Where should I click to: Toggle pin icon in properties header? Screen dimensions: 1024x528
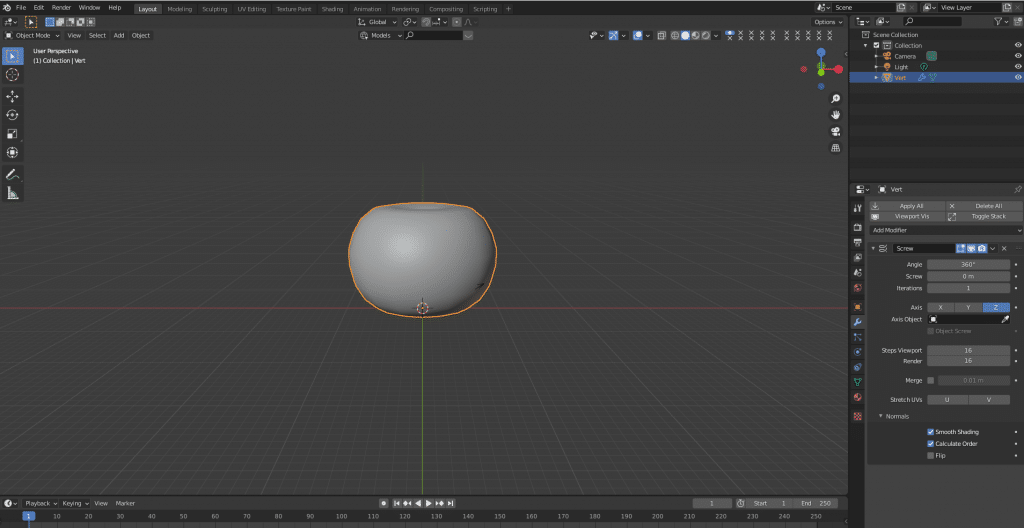pyautogui.click(x=1017, y=190)
